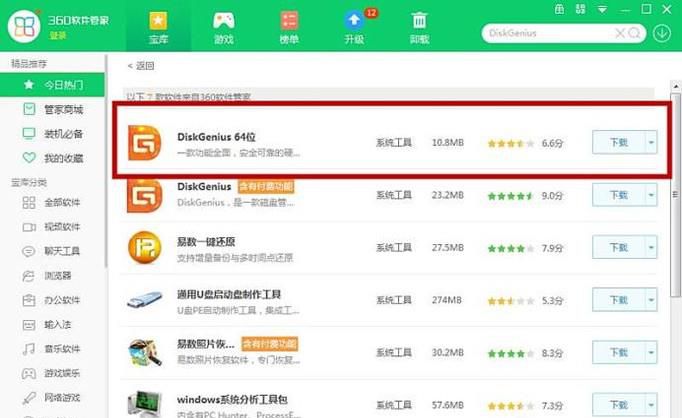Open the 榜单 tab
This screenshot has width=682, height=418.
tap(289, 27)
